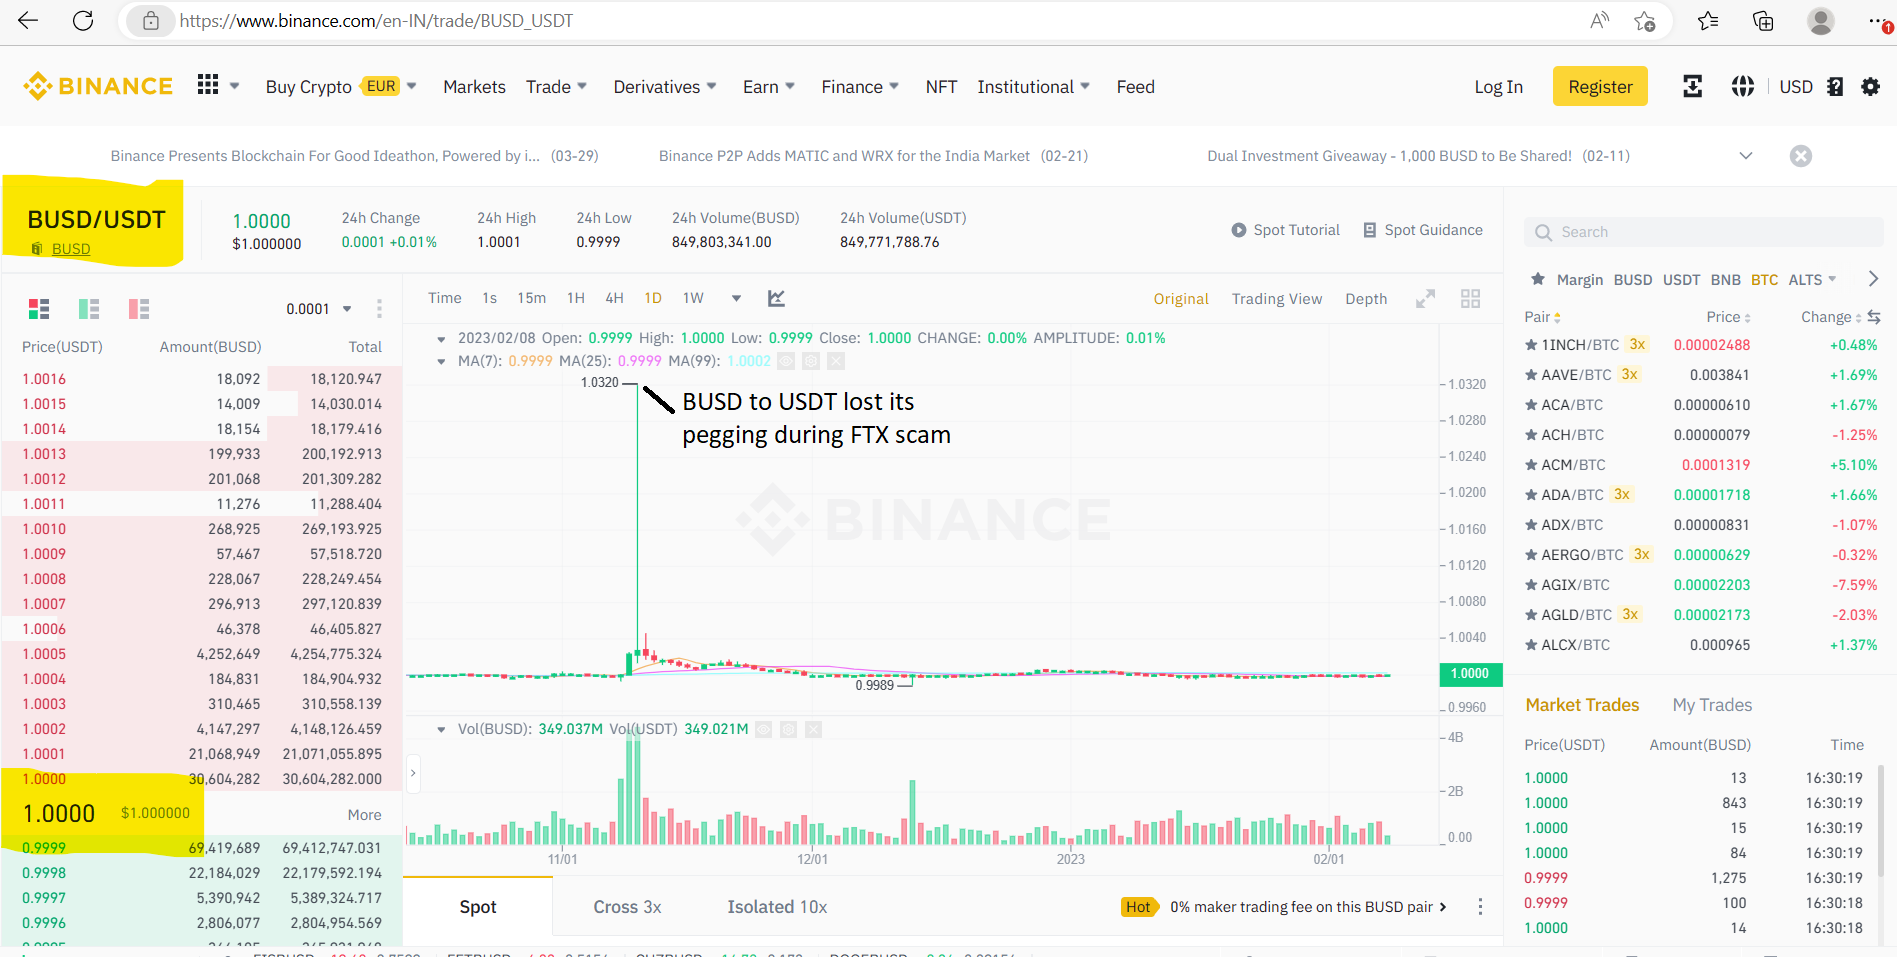
Task: Open the language globe selector
Action: pyautogui.click(x=1742, y=86)
